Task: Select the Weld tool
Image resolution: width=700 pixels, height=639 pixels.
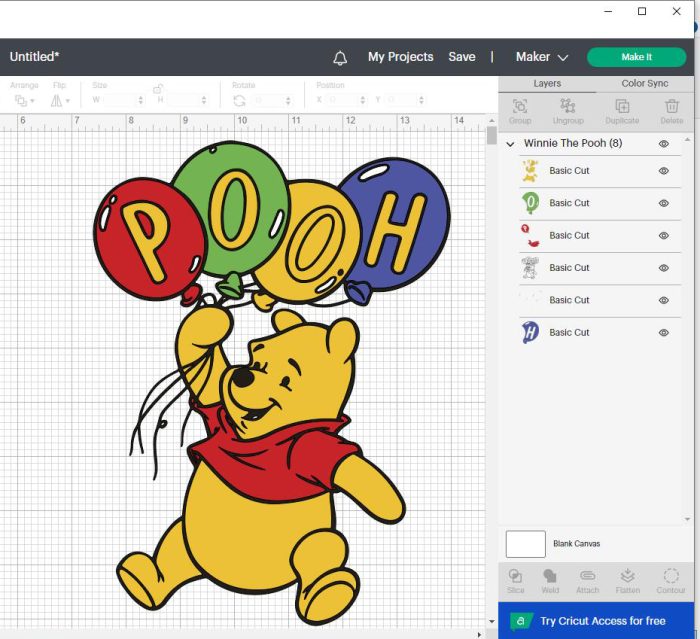Action: point(550,576)
